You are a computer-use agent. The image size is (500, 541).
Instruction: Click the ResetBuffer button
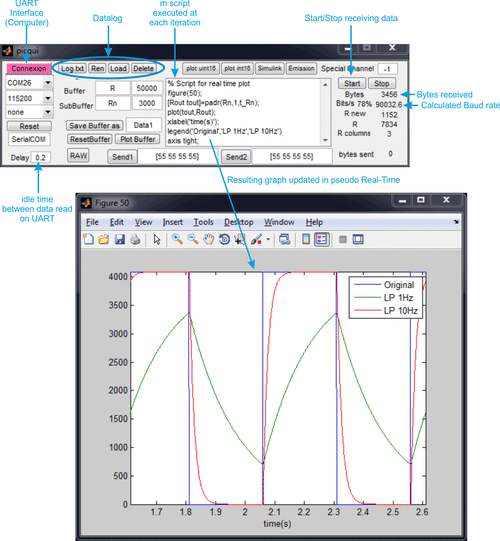click(x=90, y=139)
